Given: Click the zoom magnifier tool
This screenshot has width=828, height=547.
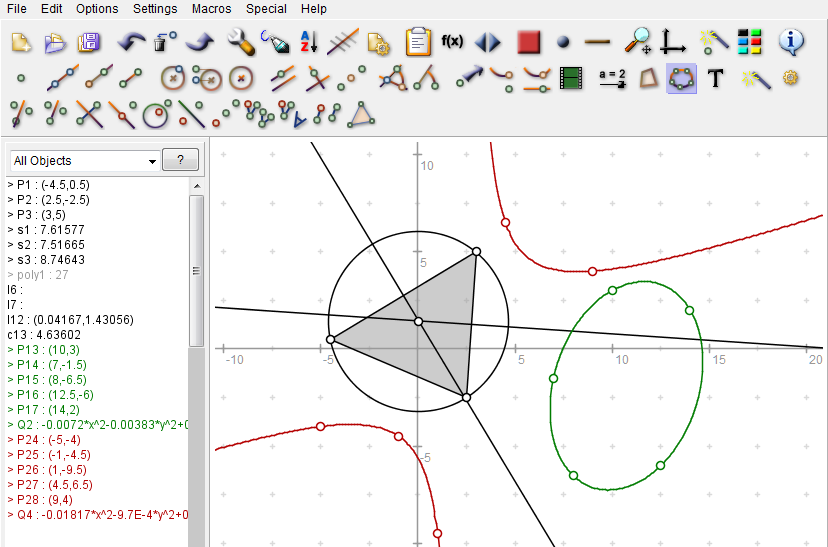Looking at the screenshot, I should coord(637,42).
